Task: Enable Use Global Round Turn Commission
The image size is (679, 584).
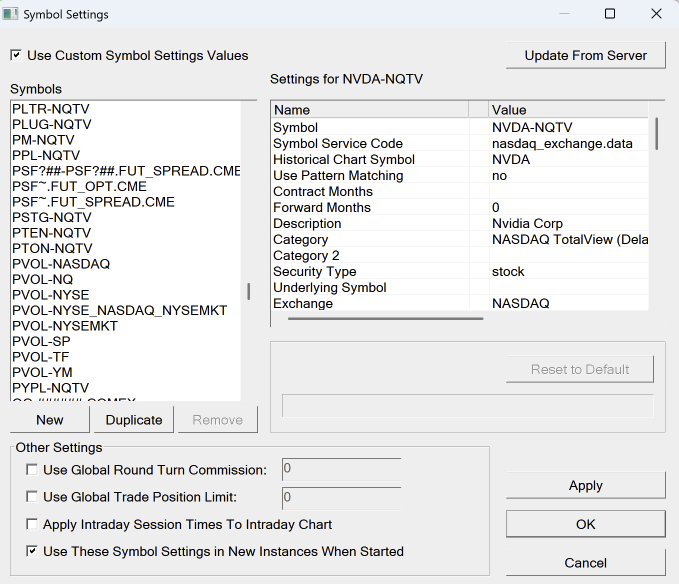Action: [x=32, y=470]
